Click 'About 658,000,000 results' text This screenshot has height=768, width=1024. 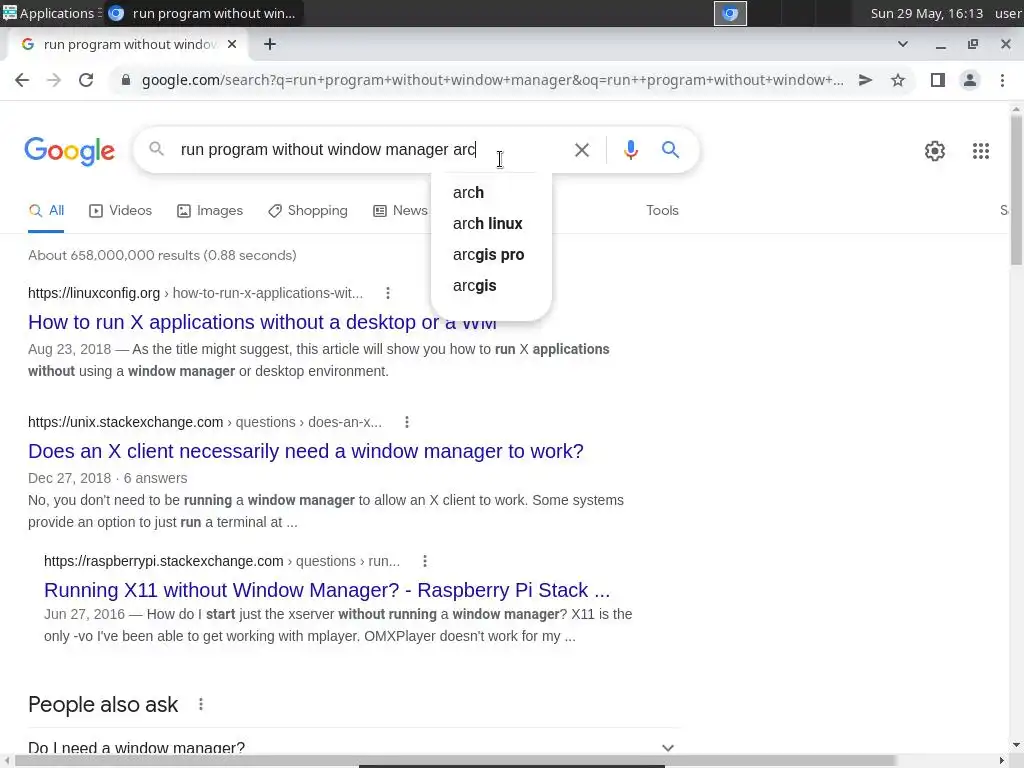pyautogui.click(x=162, y=255)
